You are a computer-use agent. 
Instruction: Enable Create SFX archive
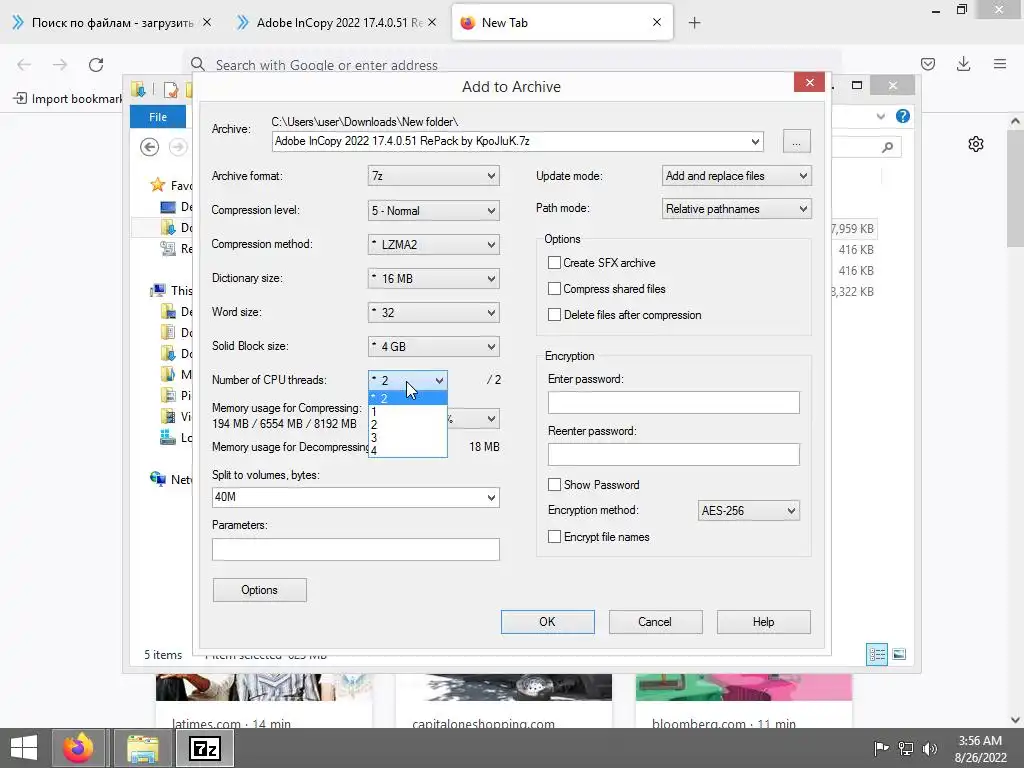click(x=554, y=263)
